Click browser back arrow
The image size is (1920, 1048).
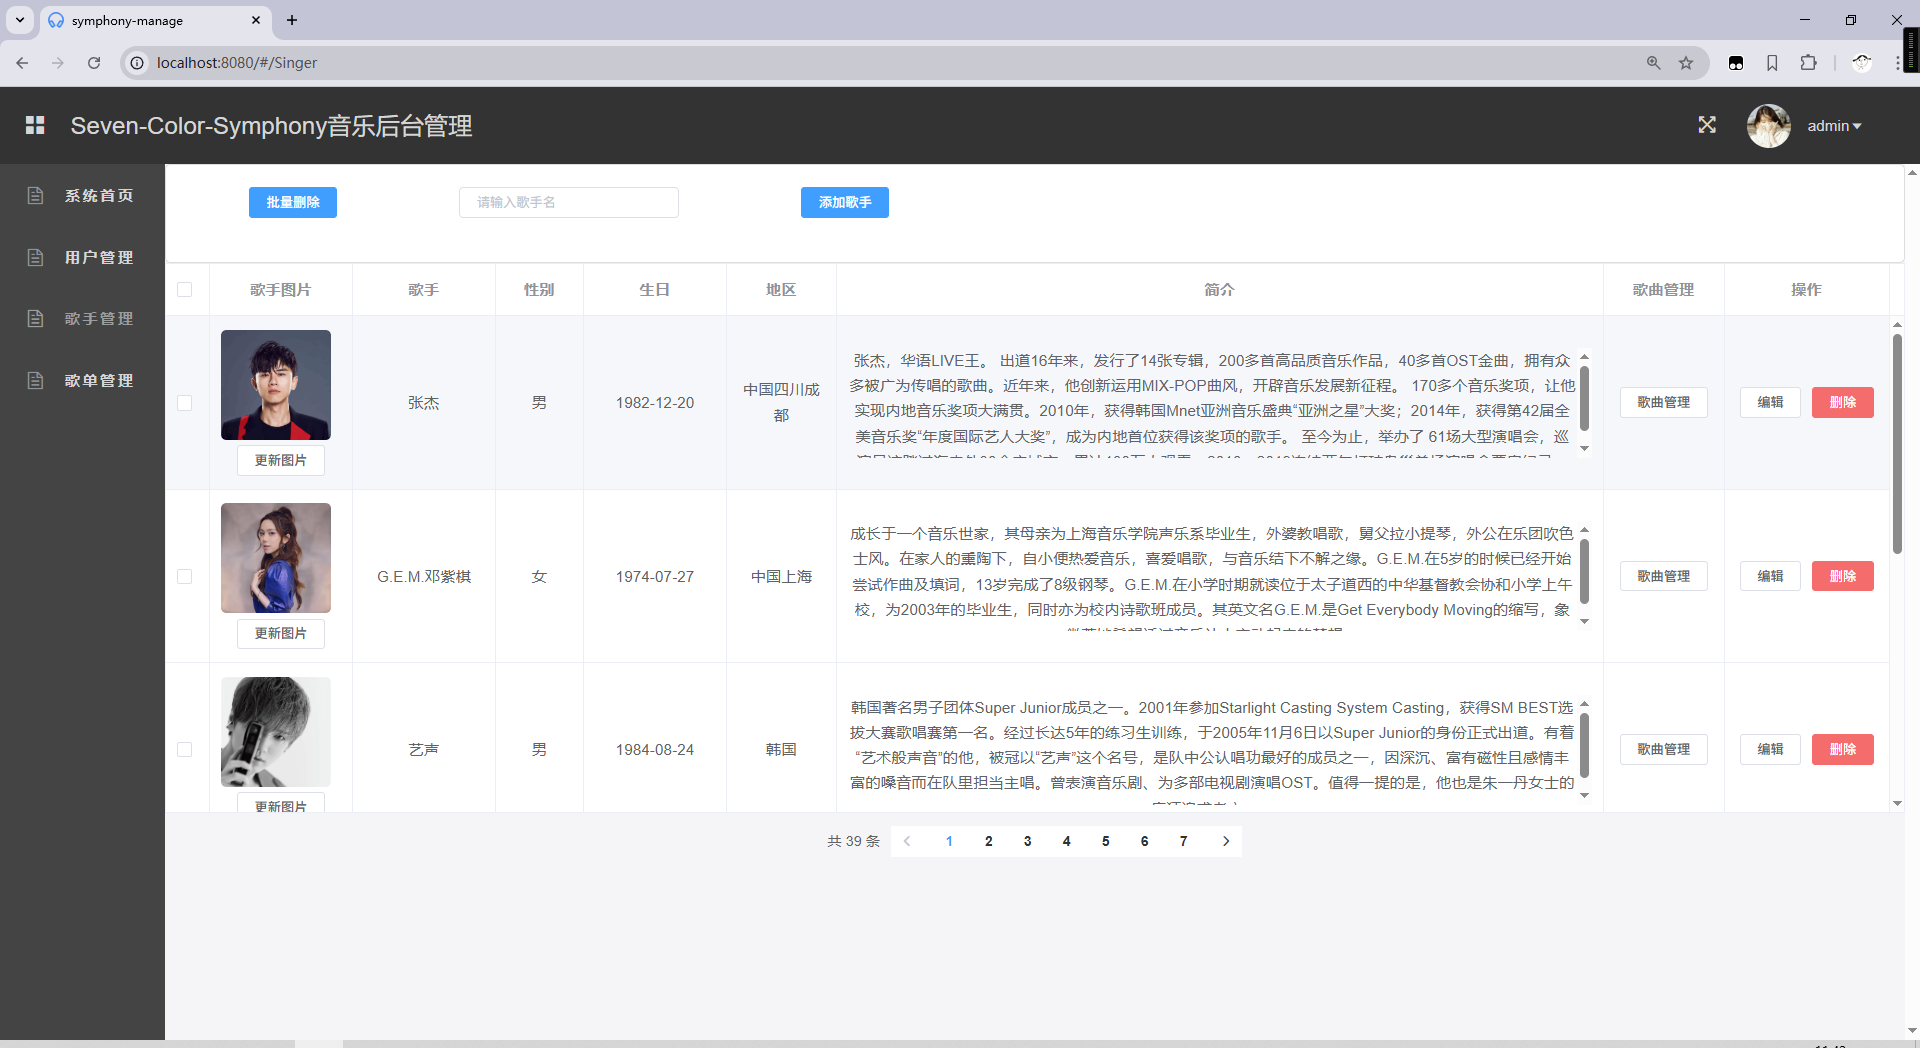pyautogui.click(x=22, y=63)
